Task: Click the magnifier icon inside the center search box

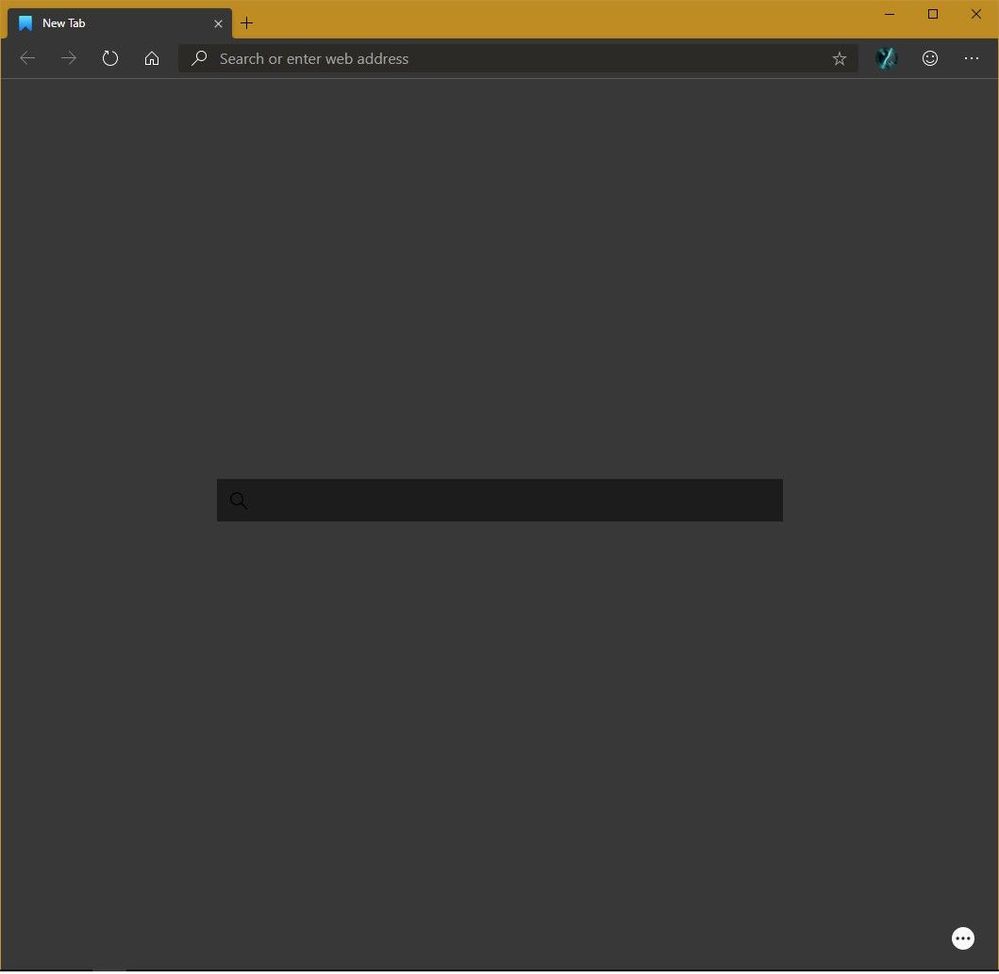Action: click(238, 500)
